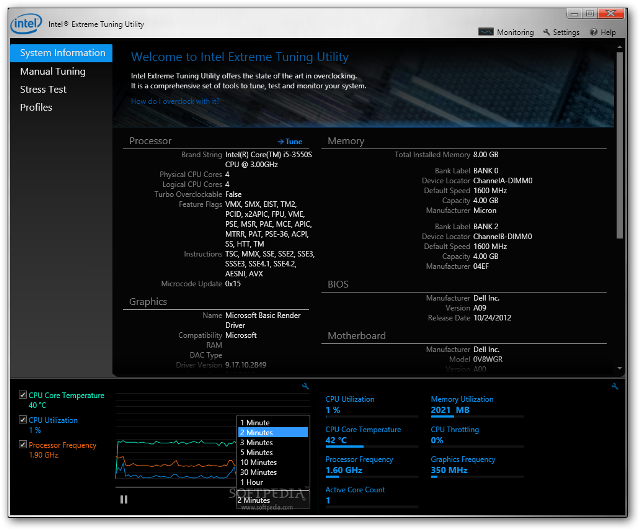Click the Turbo Overclockable False value

[x=233, y=194]
